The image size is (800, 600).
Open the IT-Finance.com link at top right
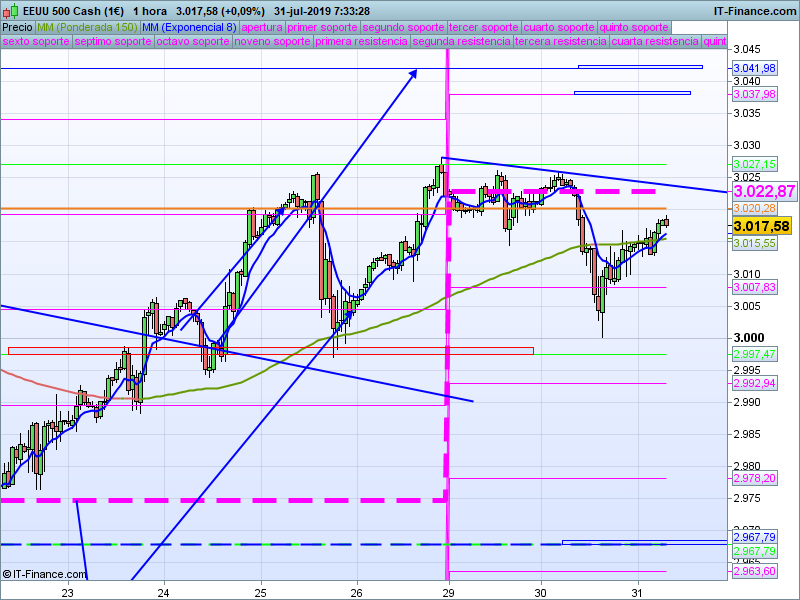pos(754,10)
